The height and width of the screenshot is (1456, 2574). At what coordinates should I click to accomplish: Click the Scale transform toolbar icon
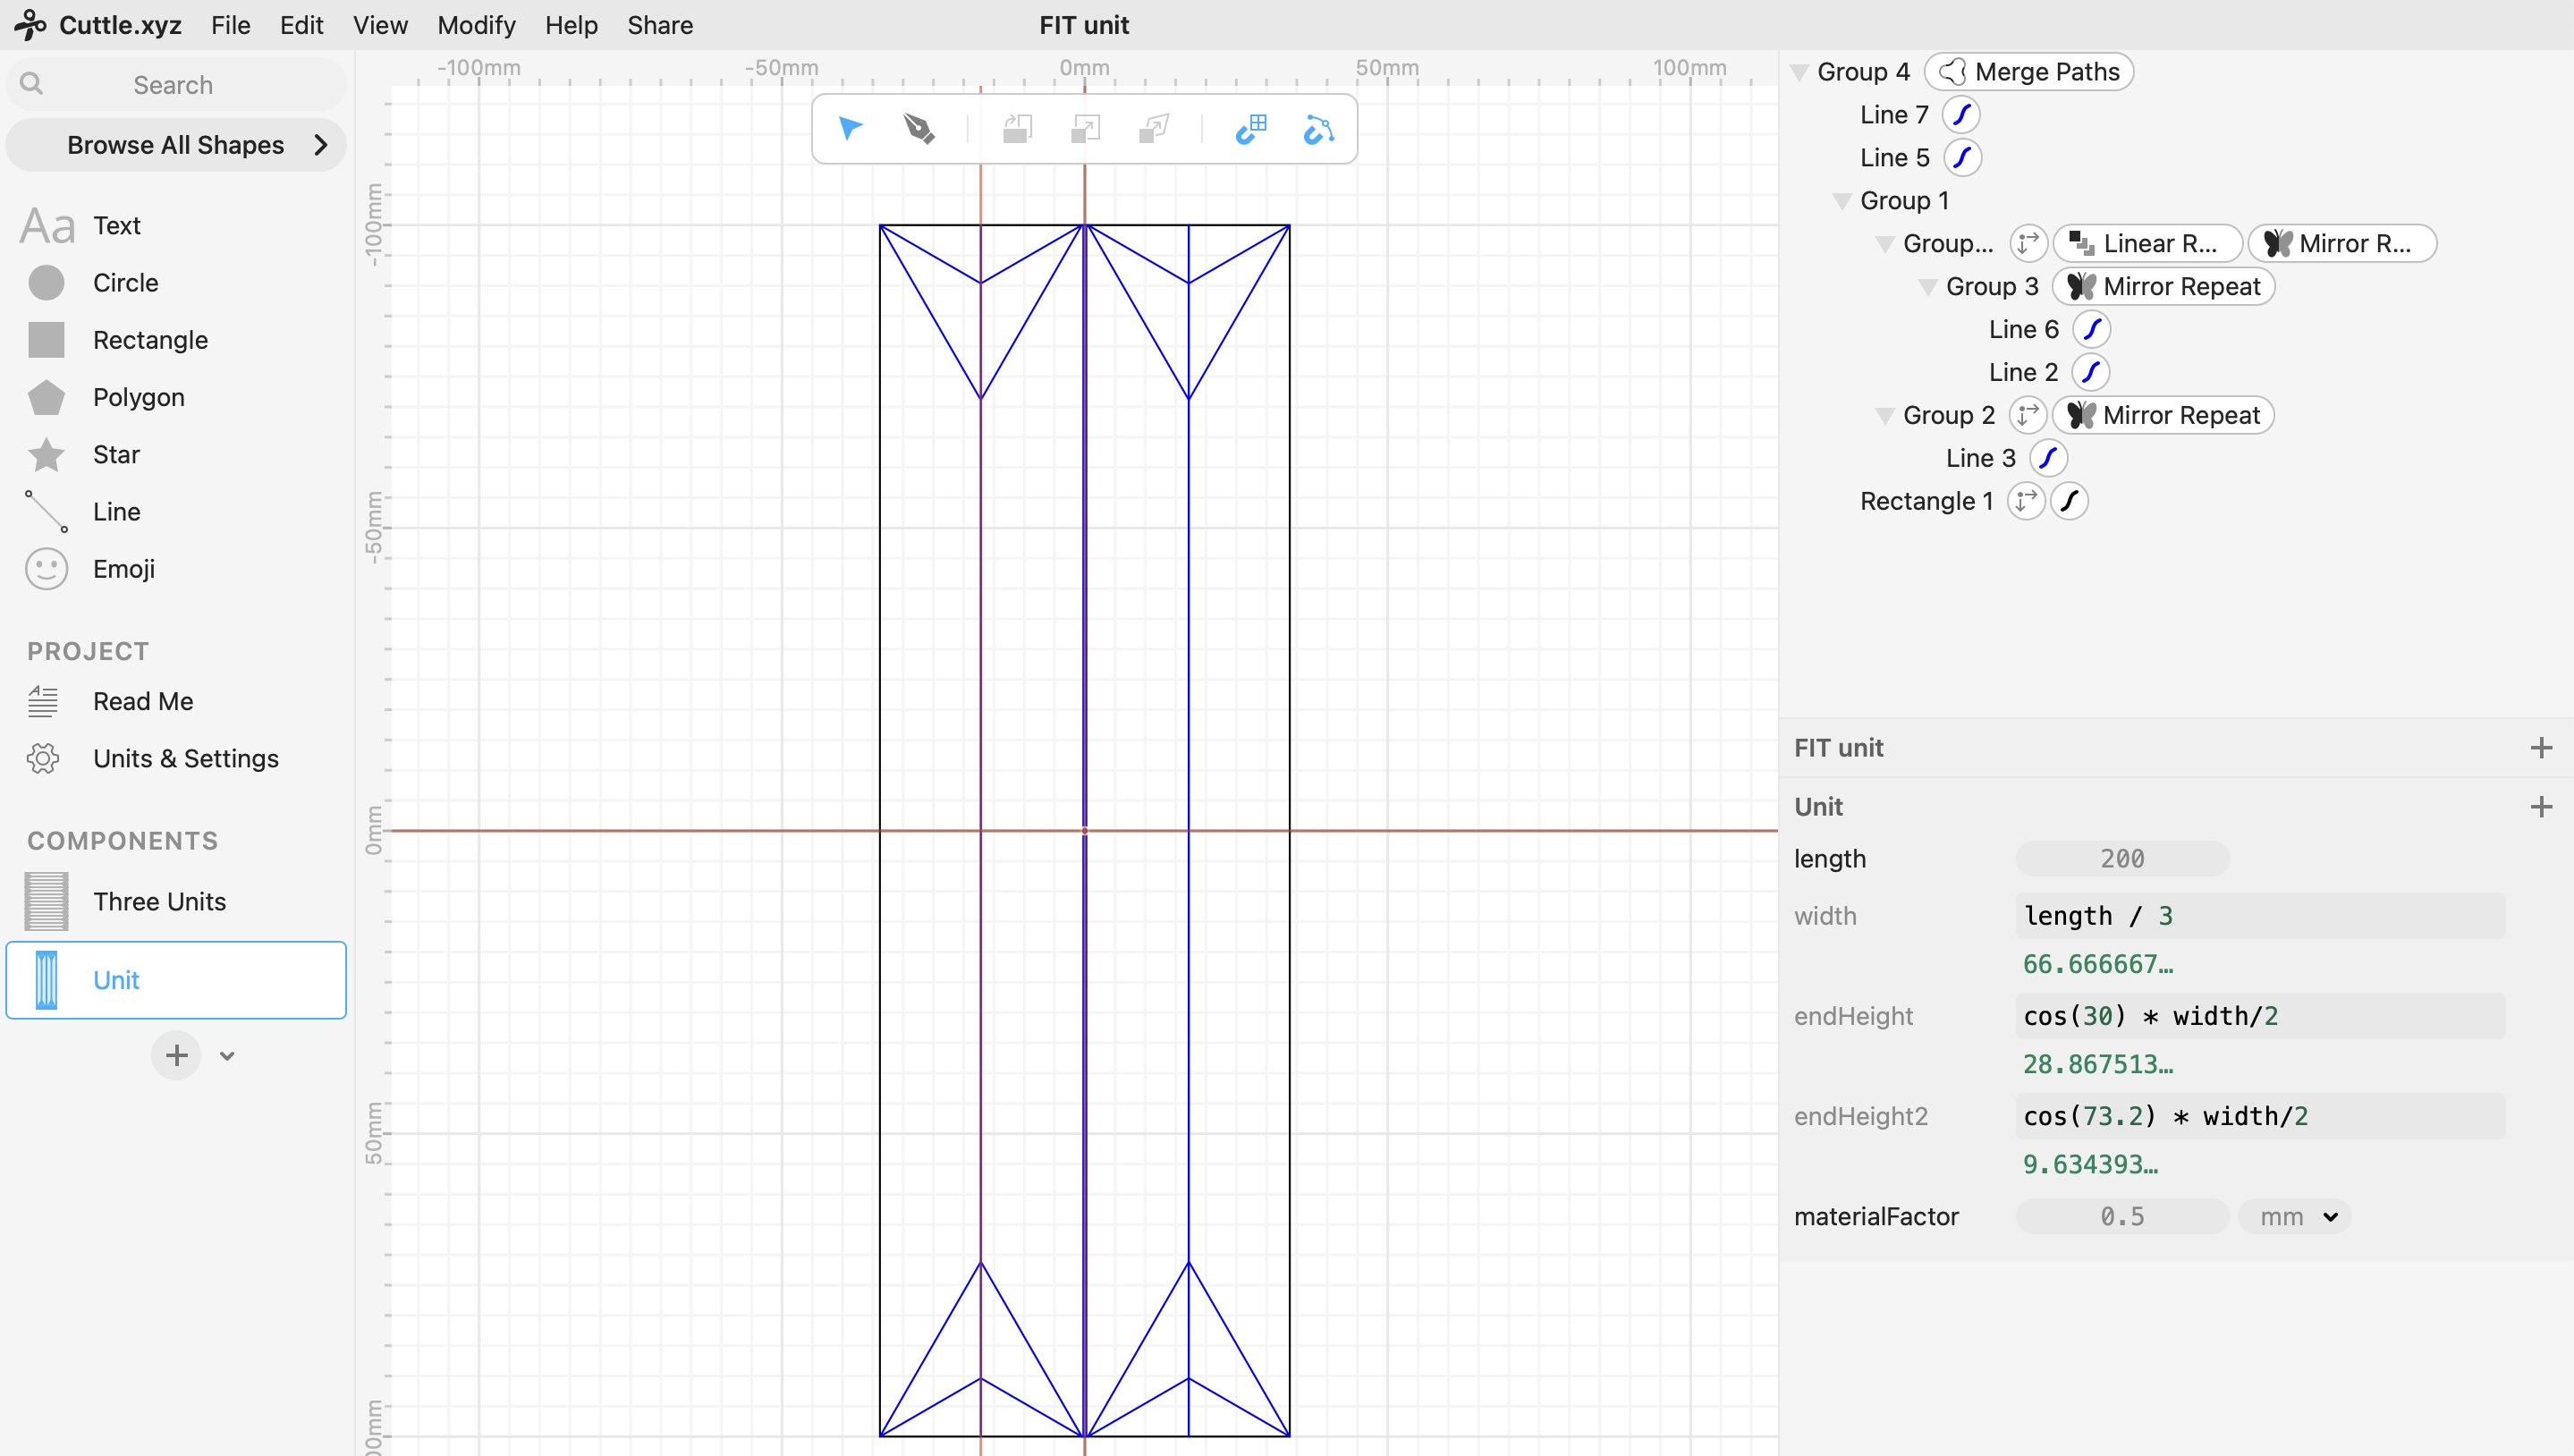[x=1085, y=129]
